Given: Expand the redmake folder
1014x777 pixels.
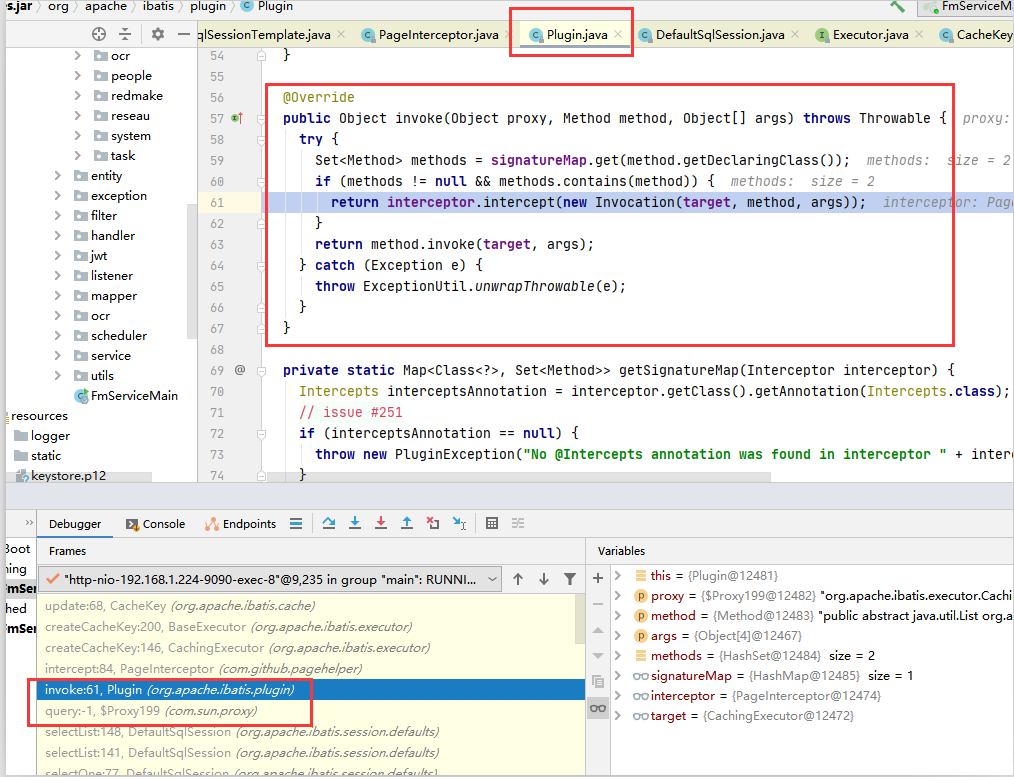Looking at the screenshot, I should pos(78,96).
